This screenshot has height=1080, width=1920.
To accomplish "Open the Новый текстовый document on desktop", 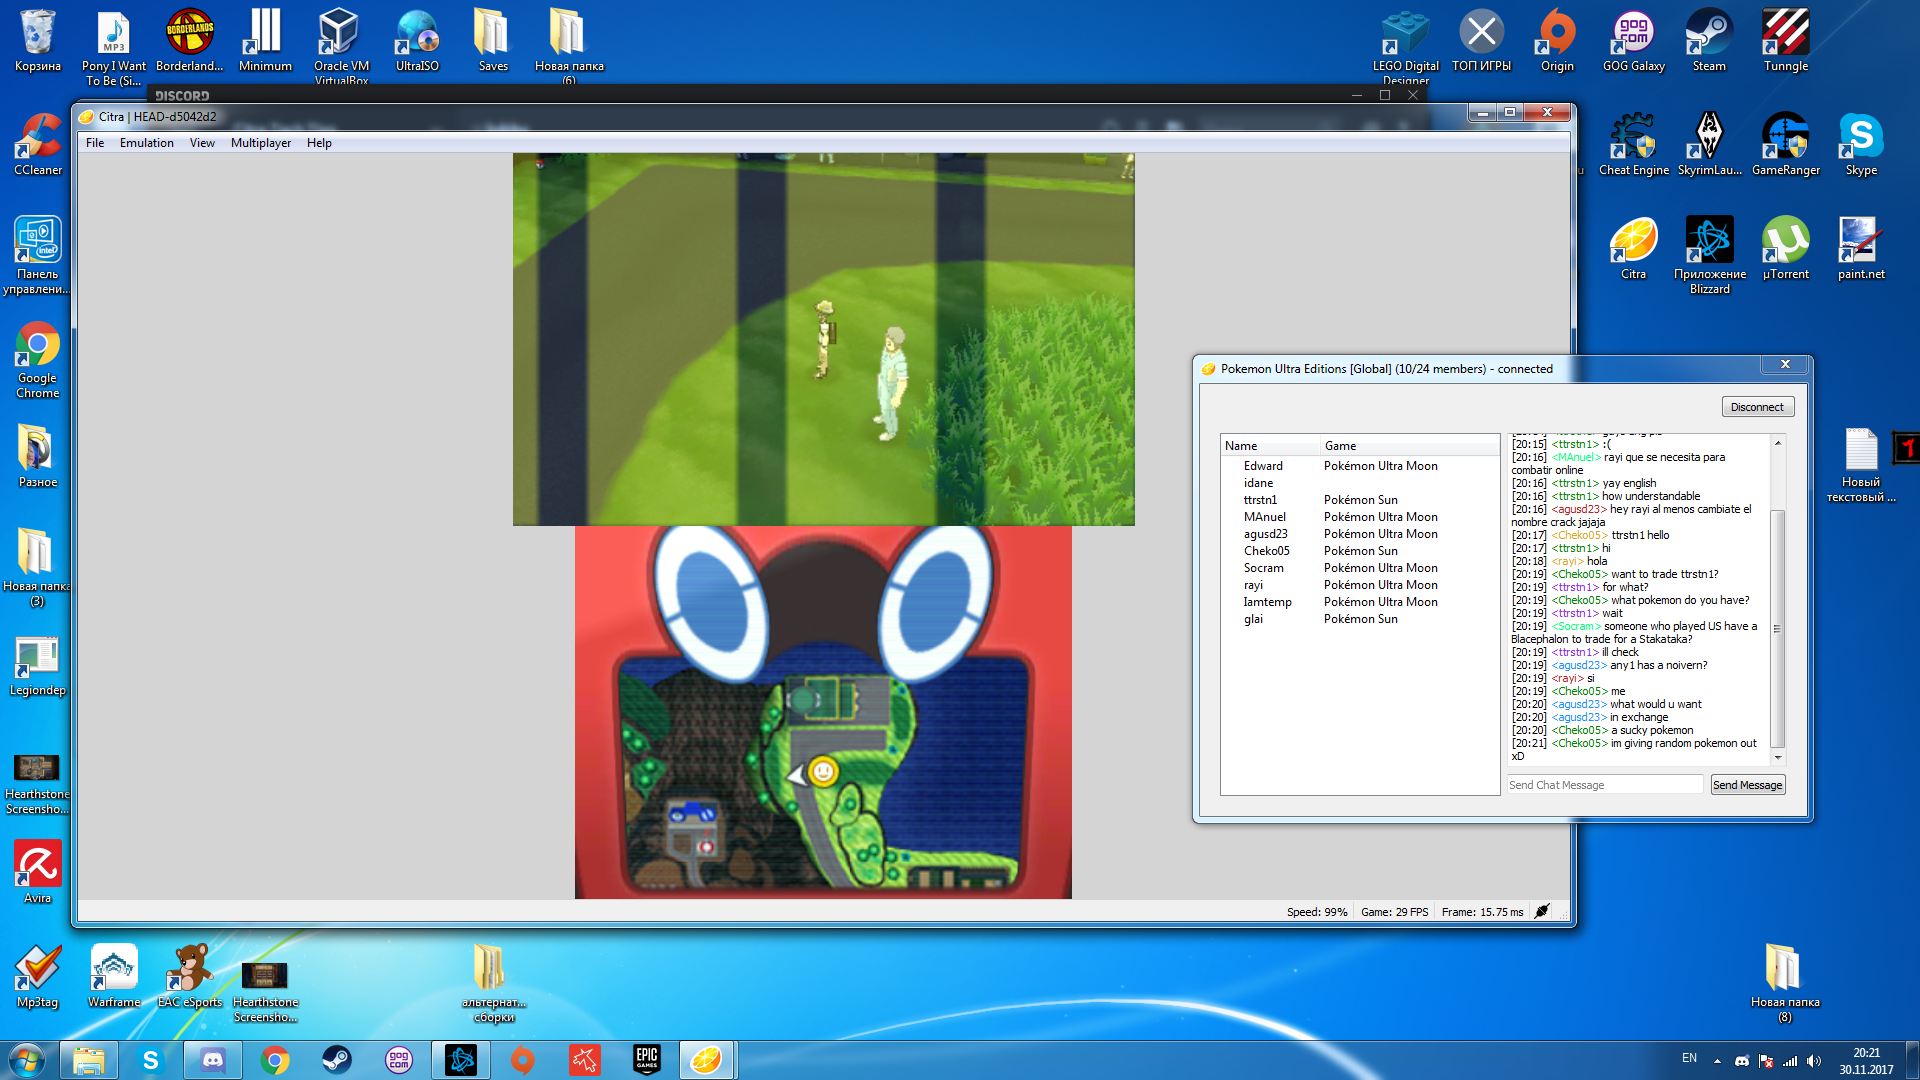I will 1861,464.
